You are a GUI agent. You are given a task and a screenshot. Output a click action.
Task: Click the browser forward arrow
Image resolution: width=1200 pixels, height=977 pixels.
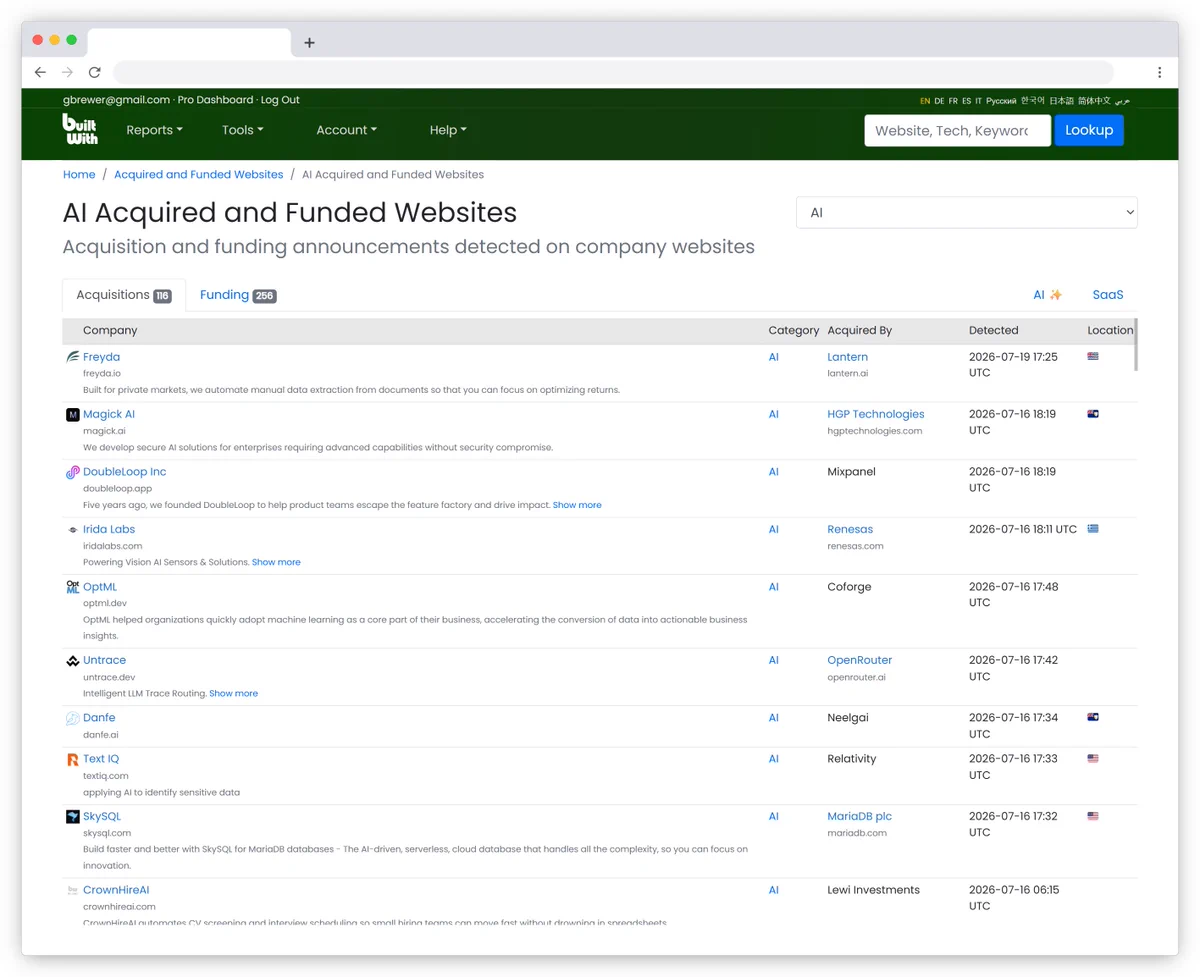tap(67, 72)
